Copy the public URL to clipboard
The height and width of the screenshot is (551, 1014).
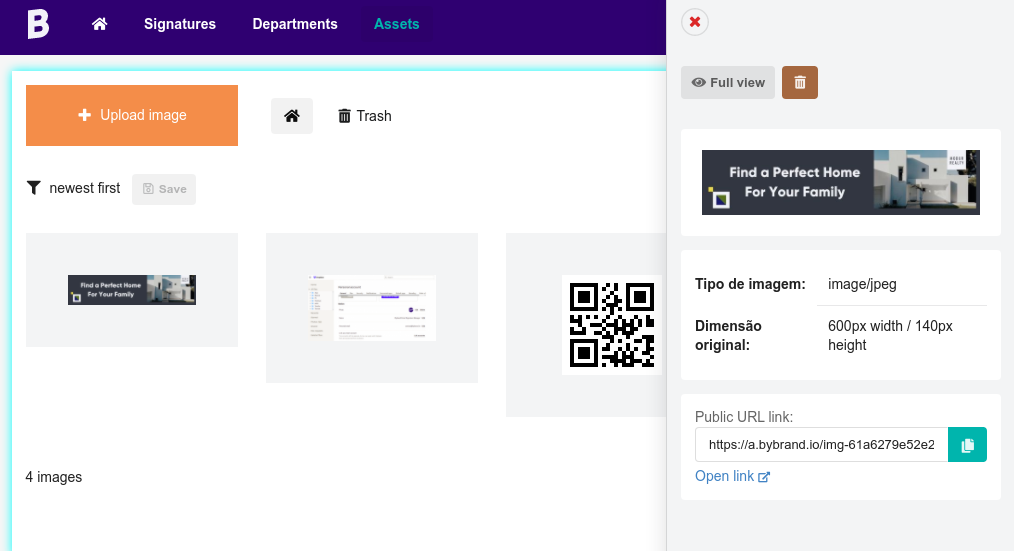click(x=967, y=444)
